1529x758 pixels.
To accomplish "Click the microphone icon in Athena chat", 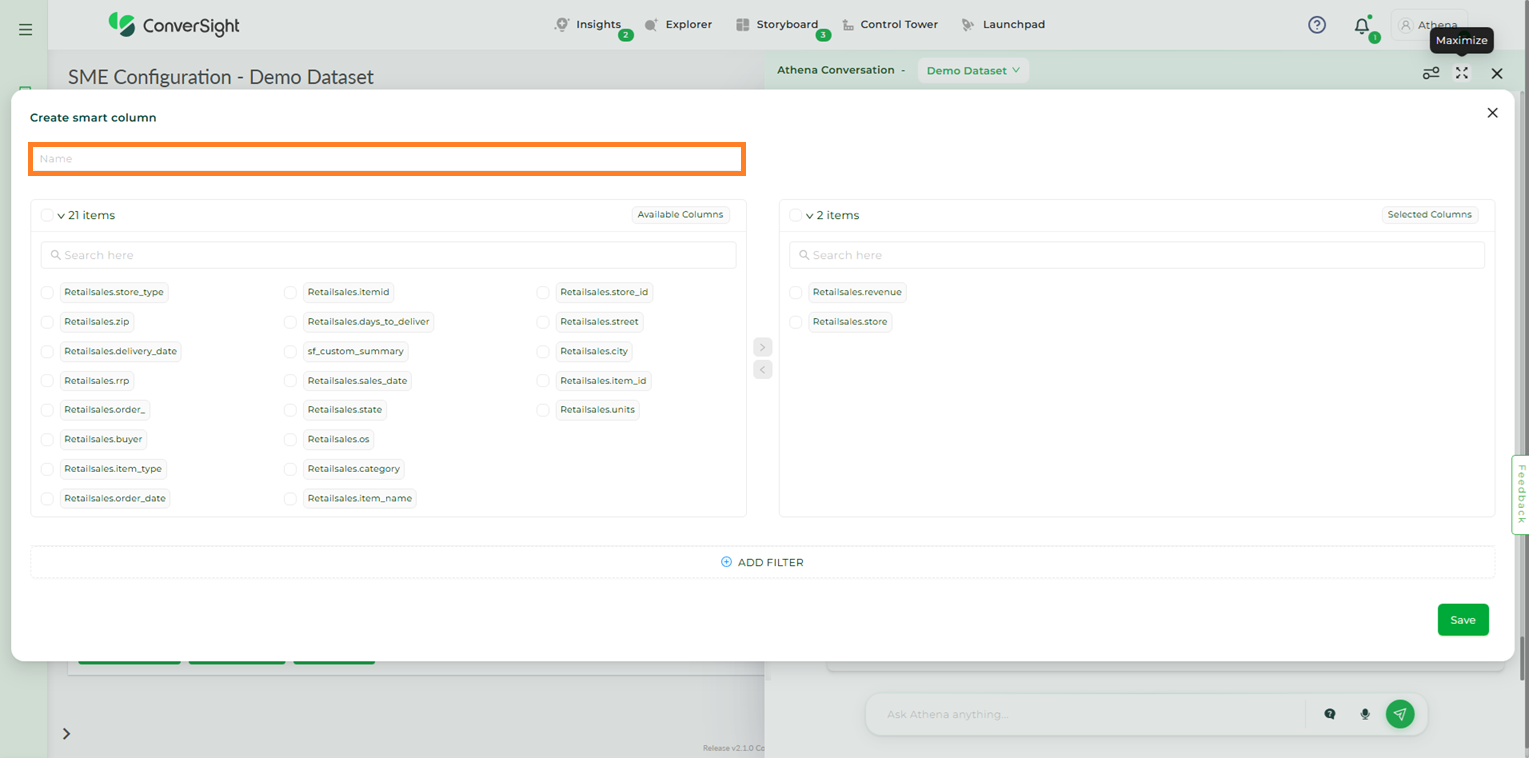I will (1364, 714).
